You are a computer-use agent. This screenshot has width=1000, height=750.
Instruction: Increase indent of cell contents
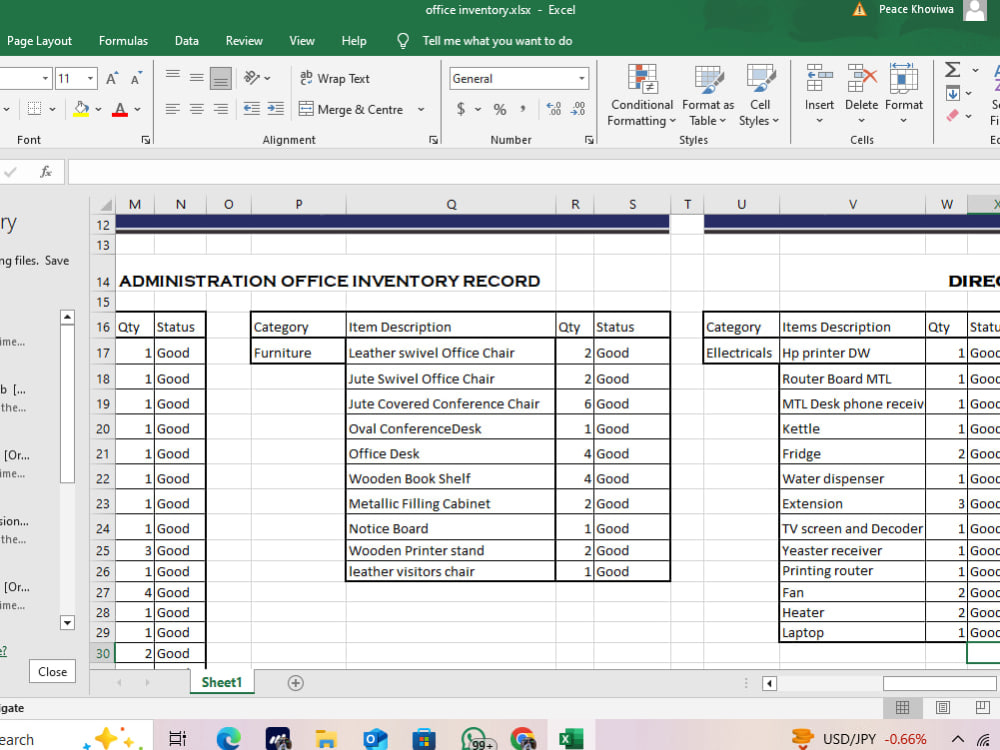pyautogui.click(x=276, y=108)
